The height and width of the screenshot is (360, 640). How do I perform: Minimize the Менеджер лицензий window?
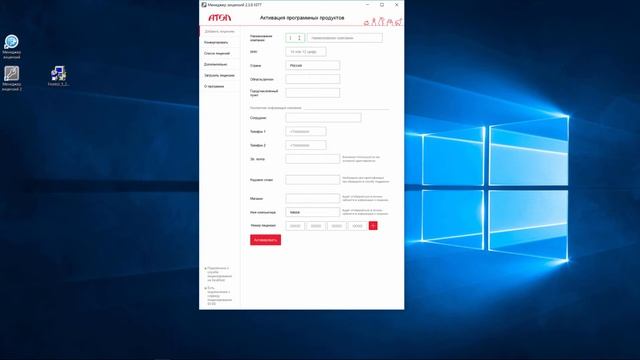[368, 5]
